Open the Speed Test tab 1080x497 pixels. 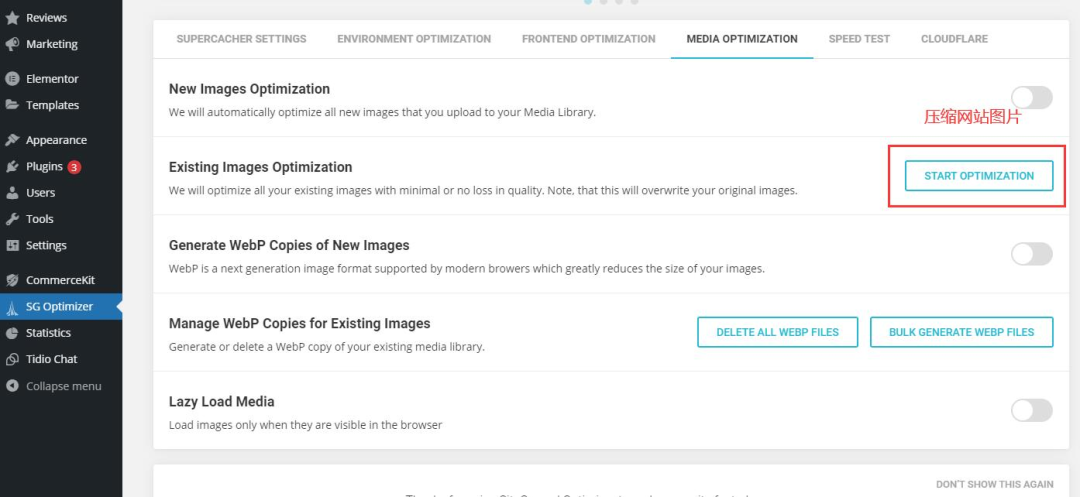[x=859, y=39]
